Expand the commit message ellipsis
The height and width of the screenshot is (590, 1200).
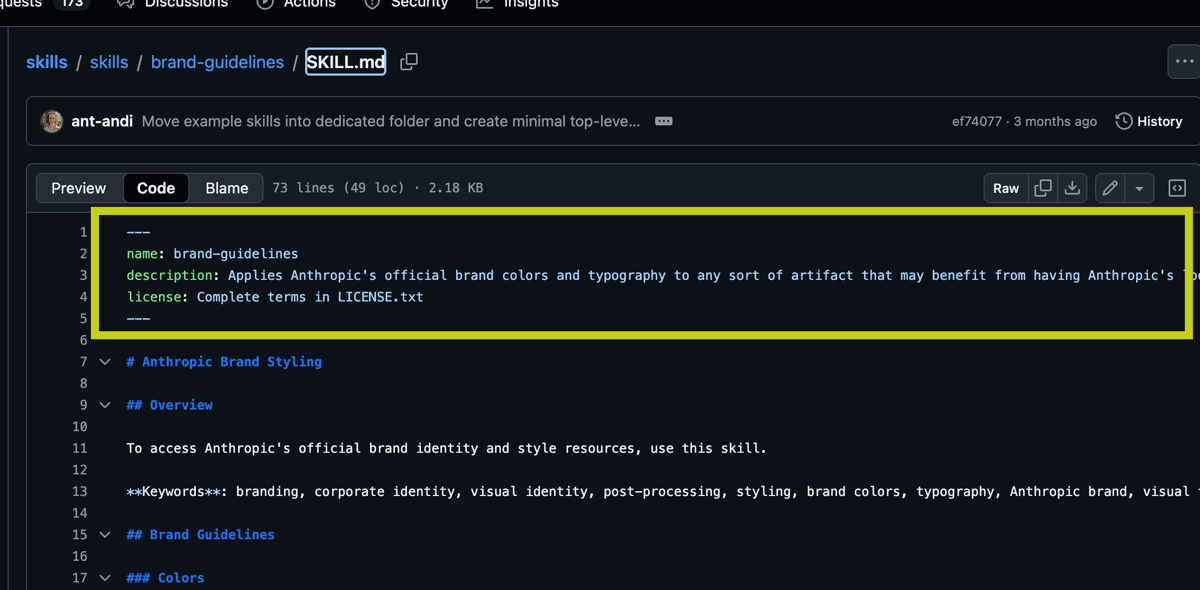[x=663, y=121]
